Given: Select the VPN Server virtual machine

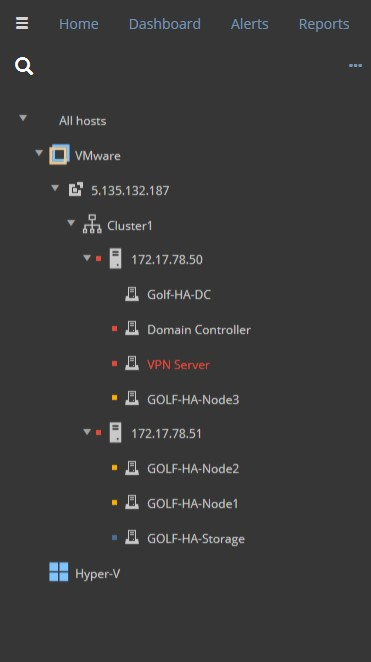Looking at the screenshot, I should click(178, 364).
